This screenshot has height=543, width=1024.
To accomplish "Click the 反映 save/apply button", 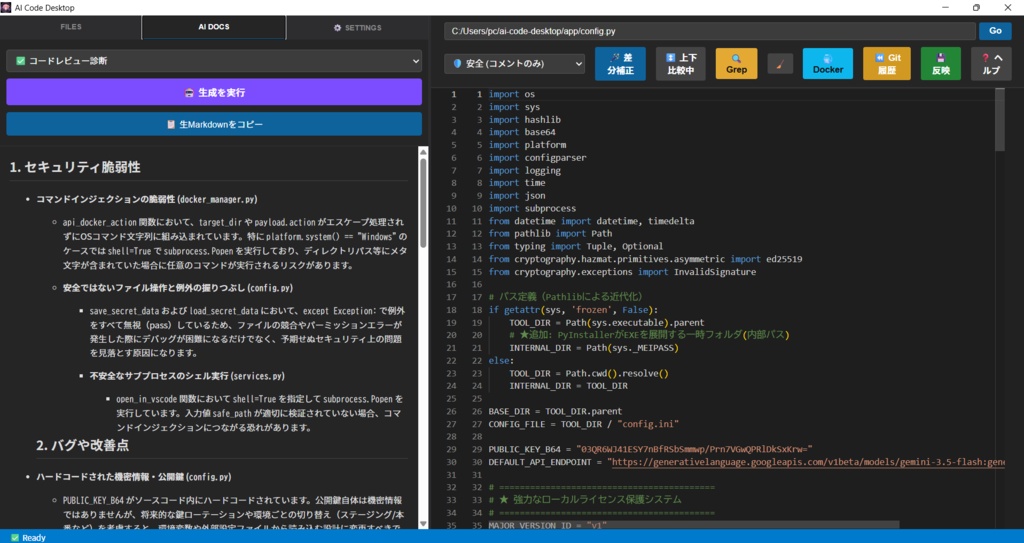I will pos(940,63).
